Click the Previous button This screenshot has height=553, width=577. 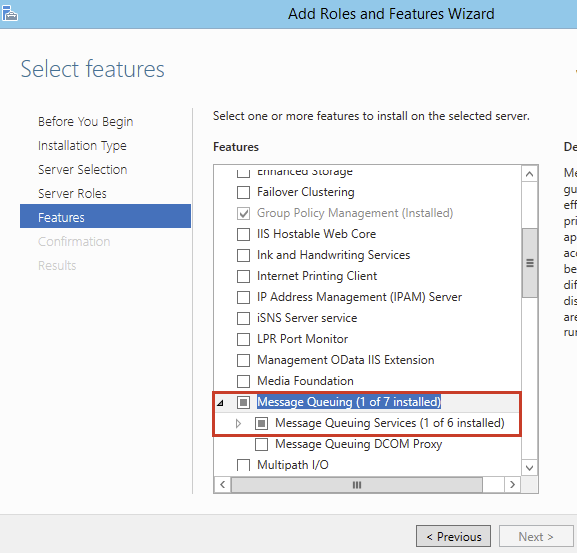[453, 536]
